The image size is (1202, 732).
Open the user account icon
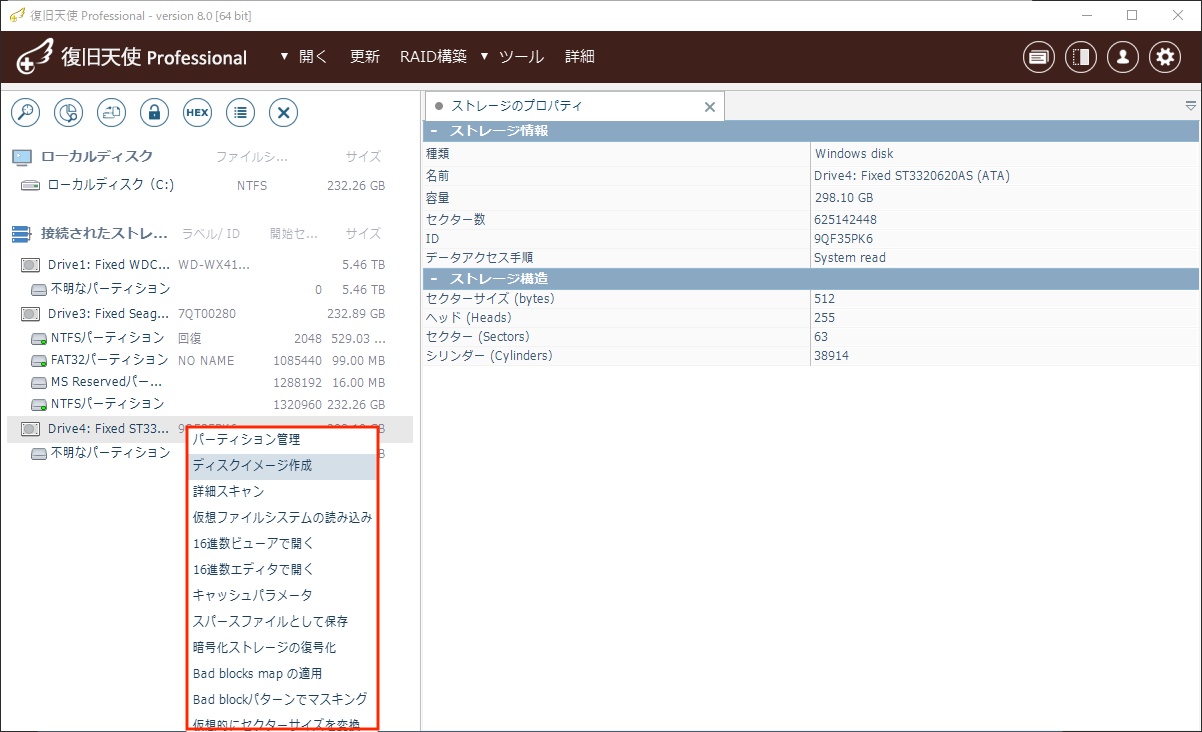1123,57
